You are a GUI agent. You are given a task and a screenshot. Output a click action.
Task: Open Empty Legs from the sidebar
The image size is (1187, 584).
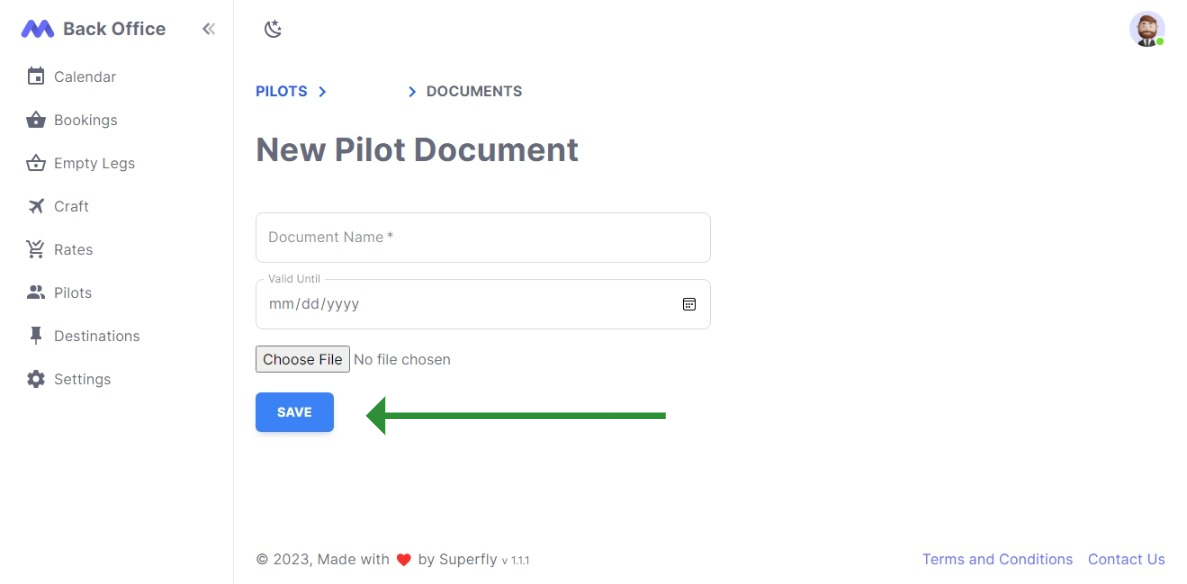tap(34, 162)
